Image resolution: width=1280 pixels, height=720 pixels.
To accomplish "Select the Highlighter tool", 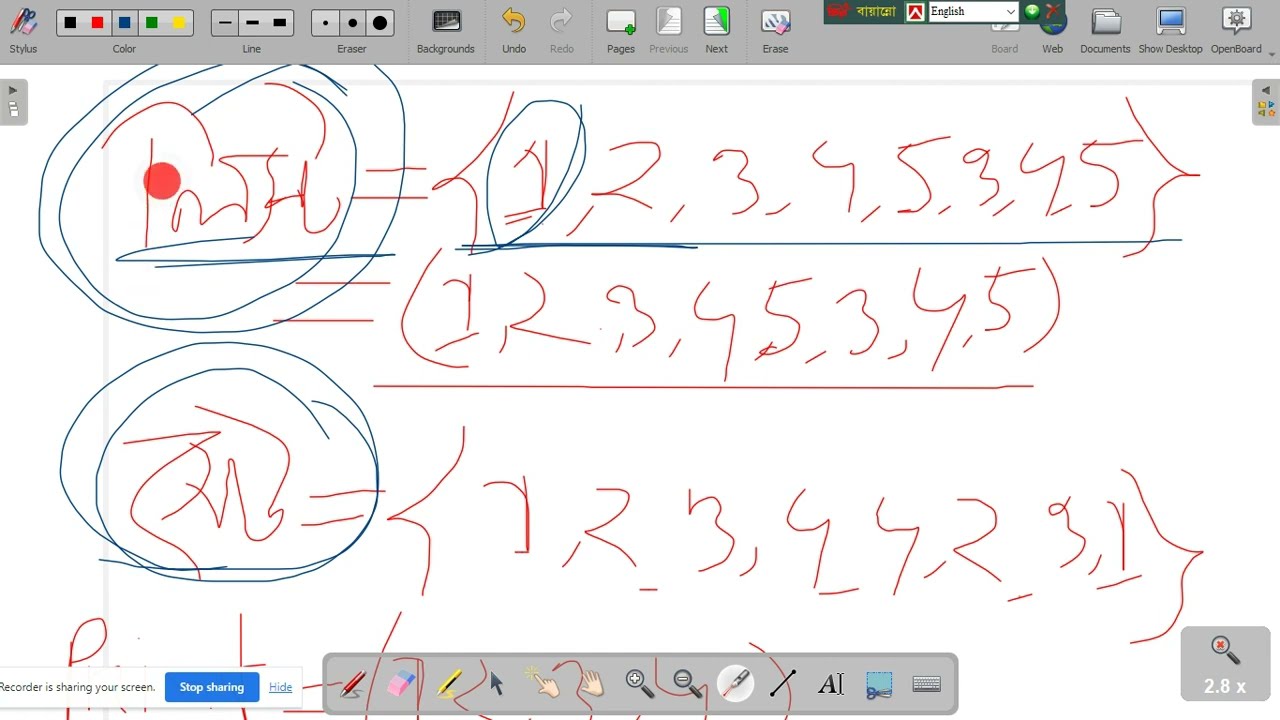I will pyautogui.click(x=448, y=684).
